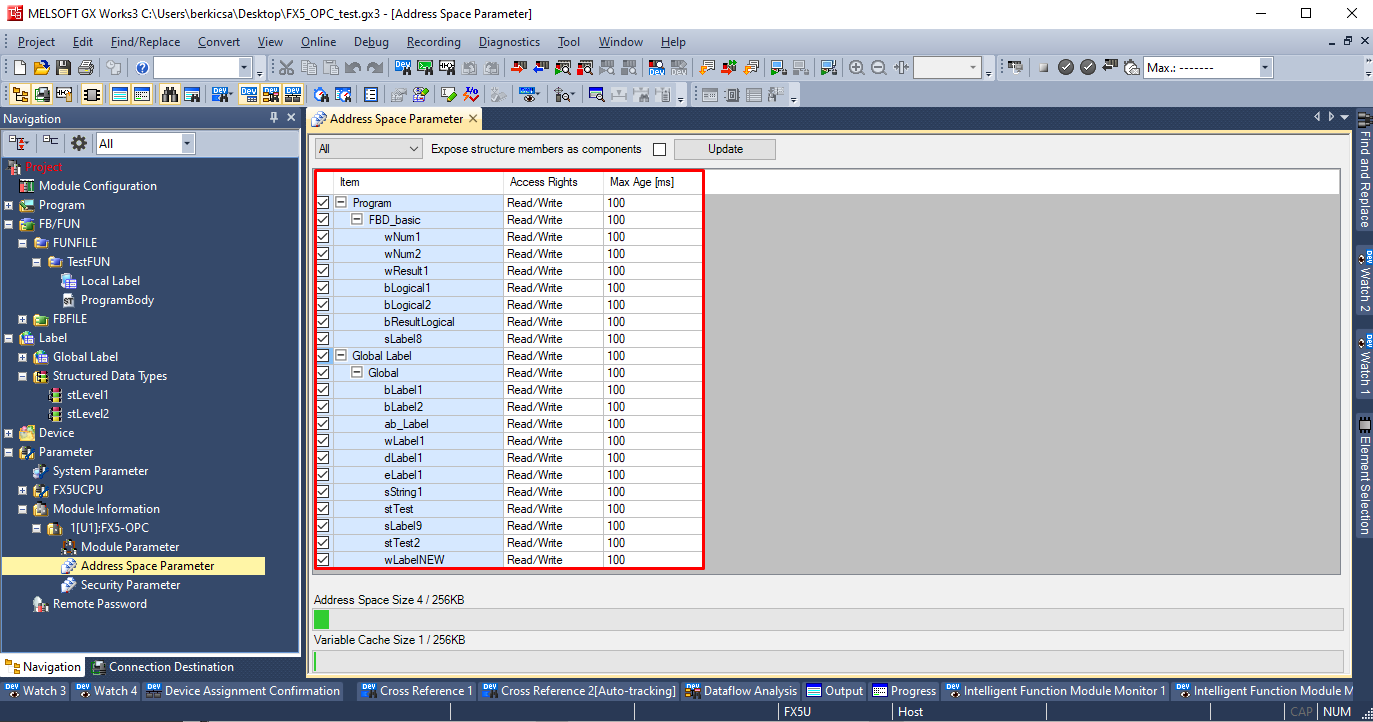This screenshot has height=722, width=1373.
Task: Click the Undo arrow icon
Action: pos(352,67)
